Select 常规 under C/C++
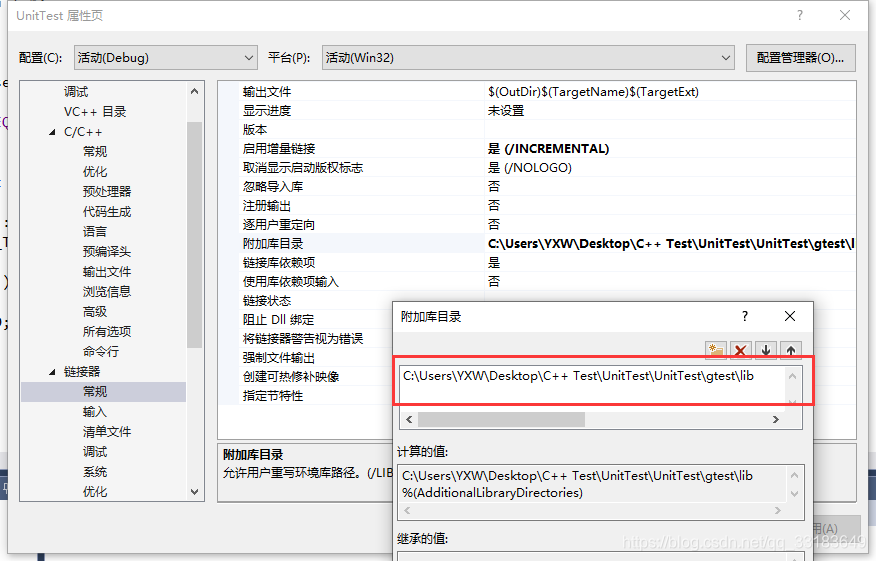 click(x=95, y=151)
